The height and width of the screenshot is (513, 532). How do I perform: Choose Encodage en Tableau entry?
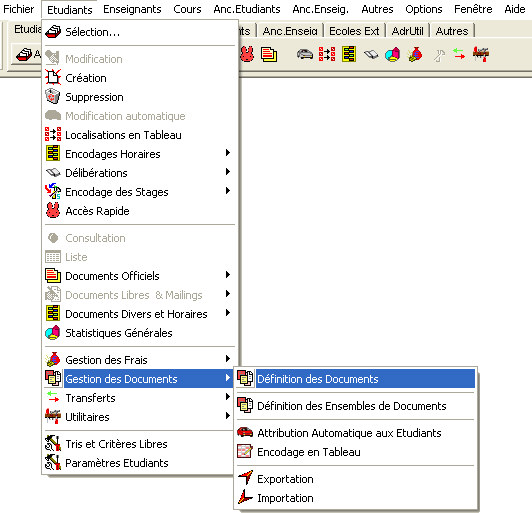coord(356,452)
